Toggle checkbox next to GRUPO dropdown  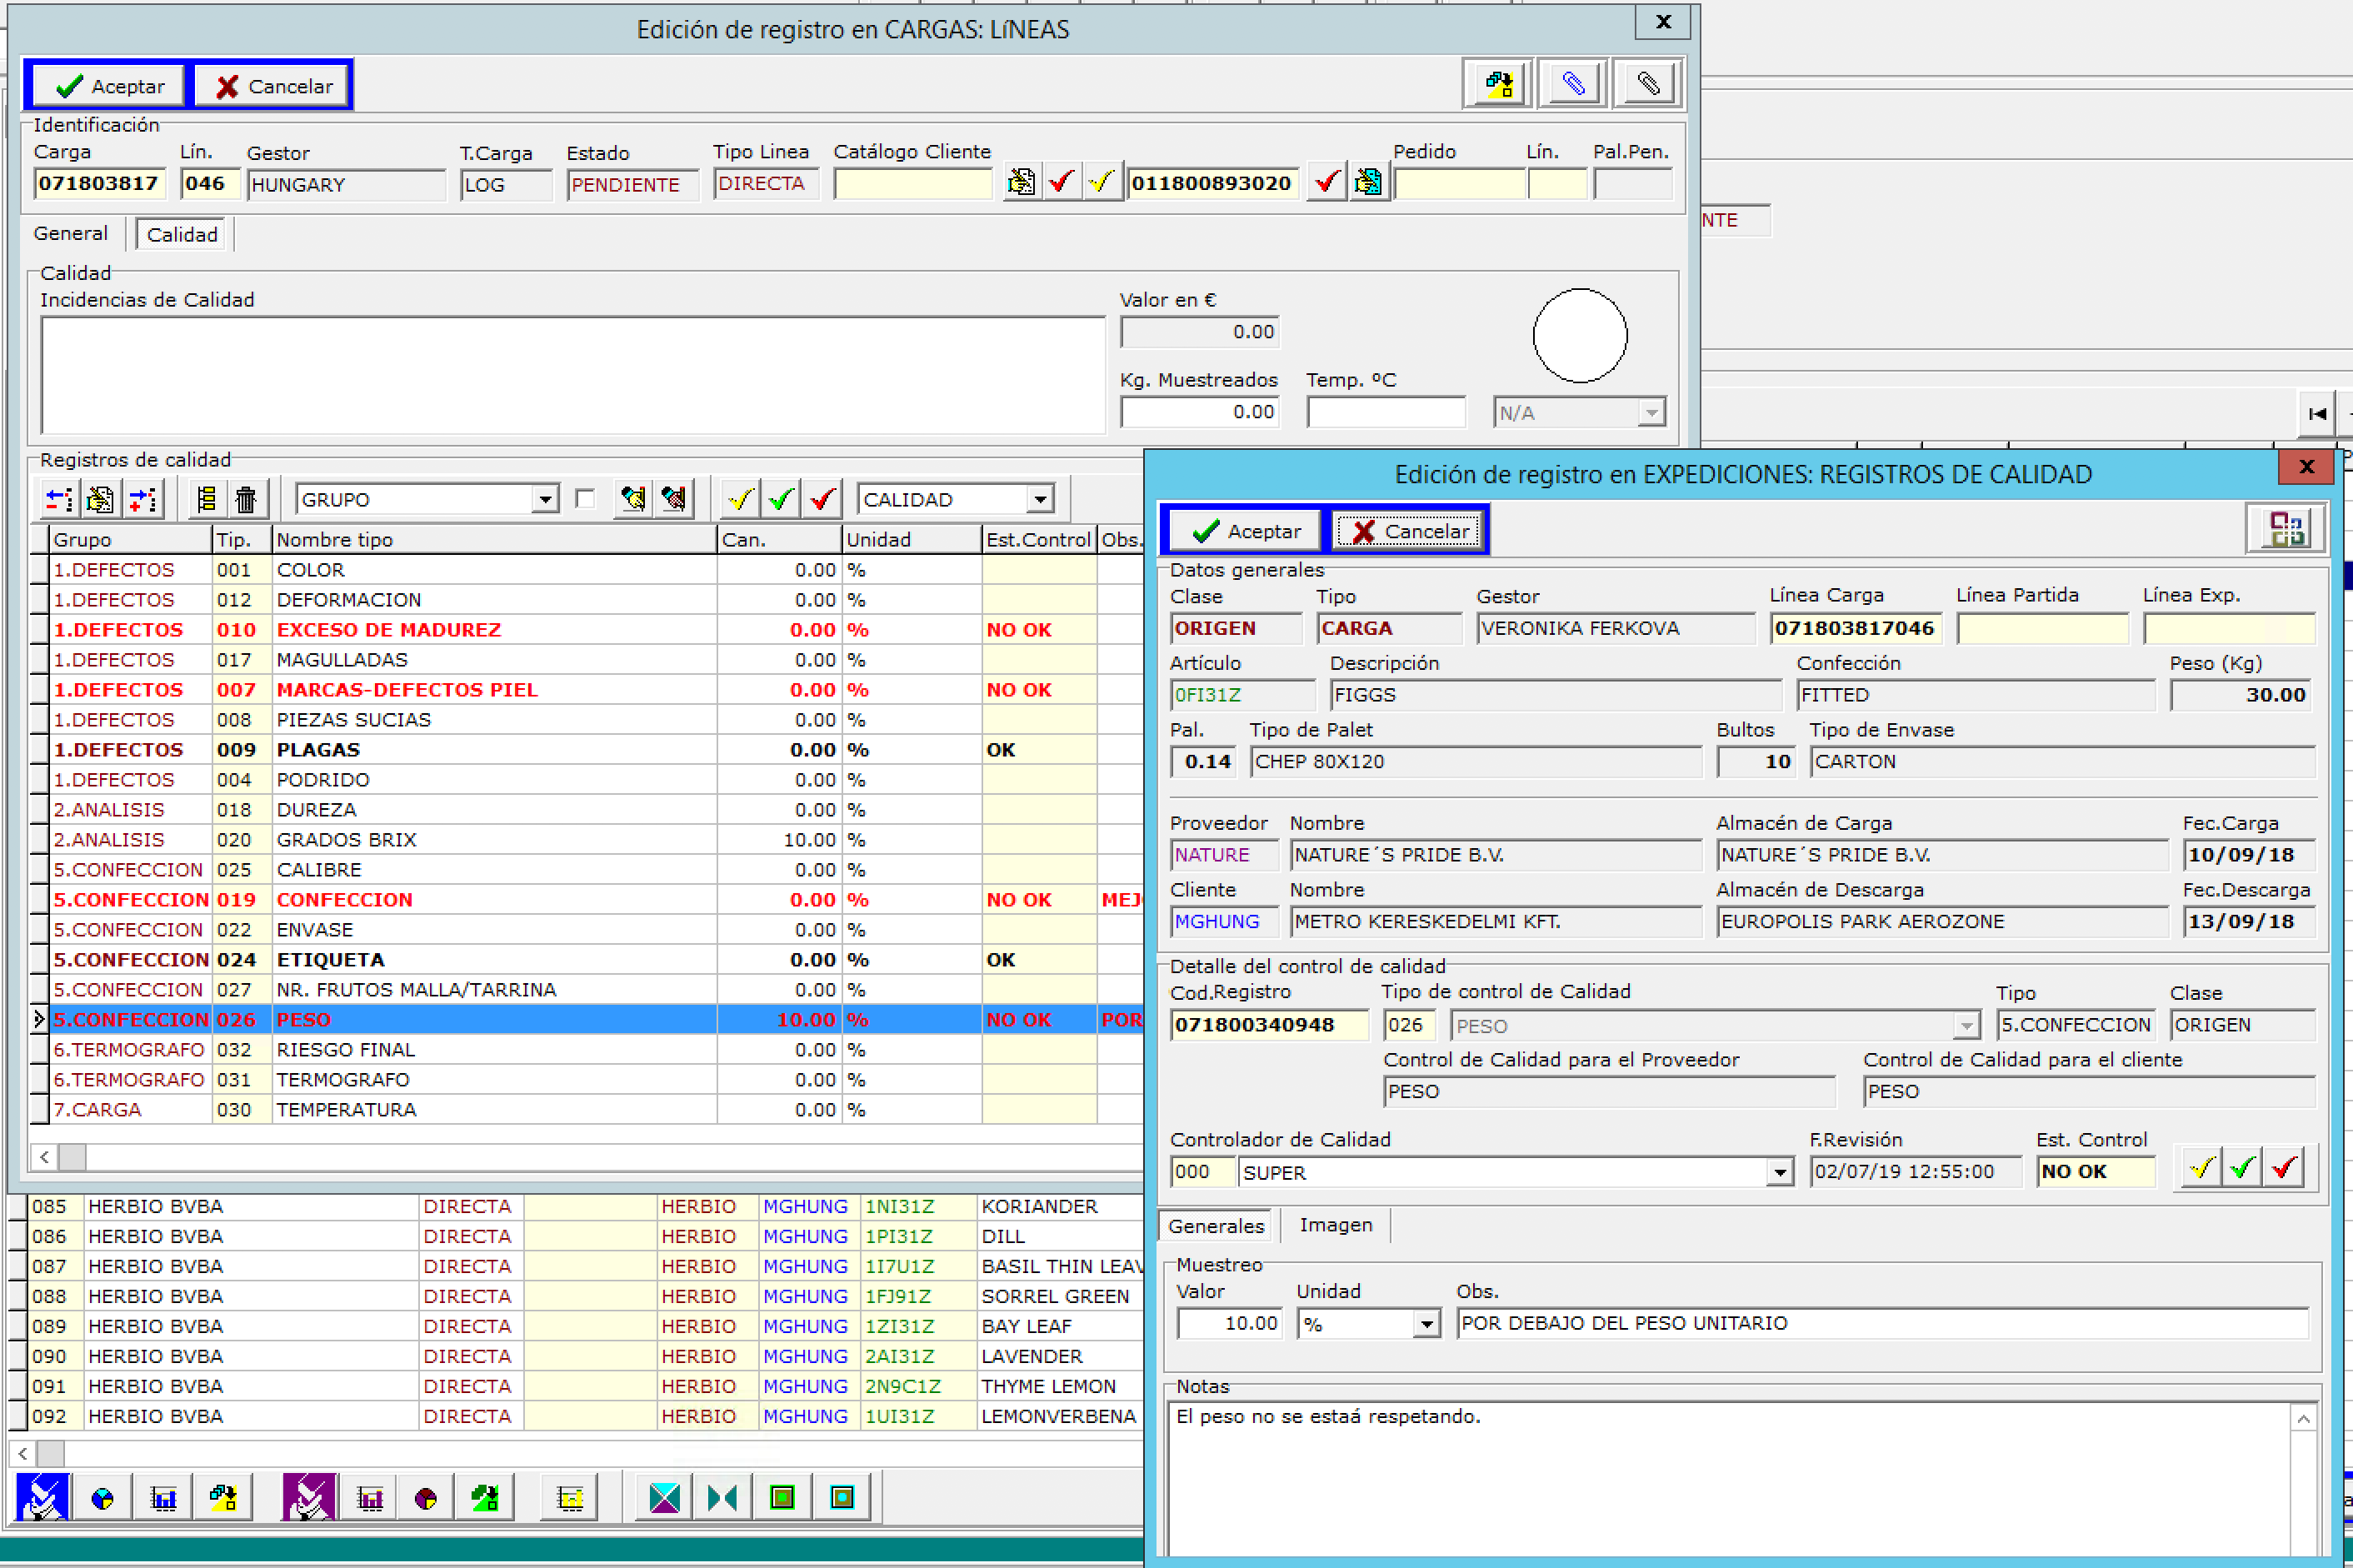[x=586, y=498]
